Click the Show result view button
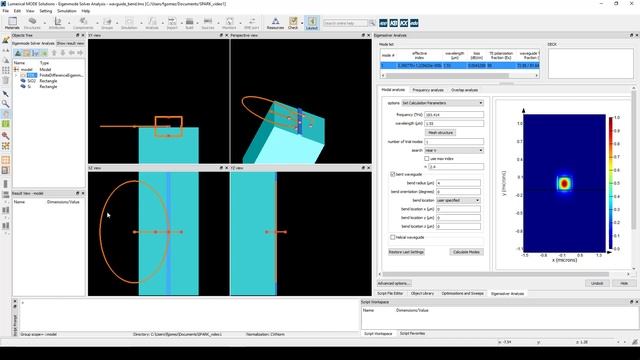This screenshot has width=640, height=360. point(70,43)
